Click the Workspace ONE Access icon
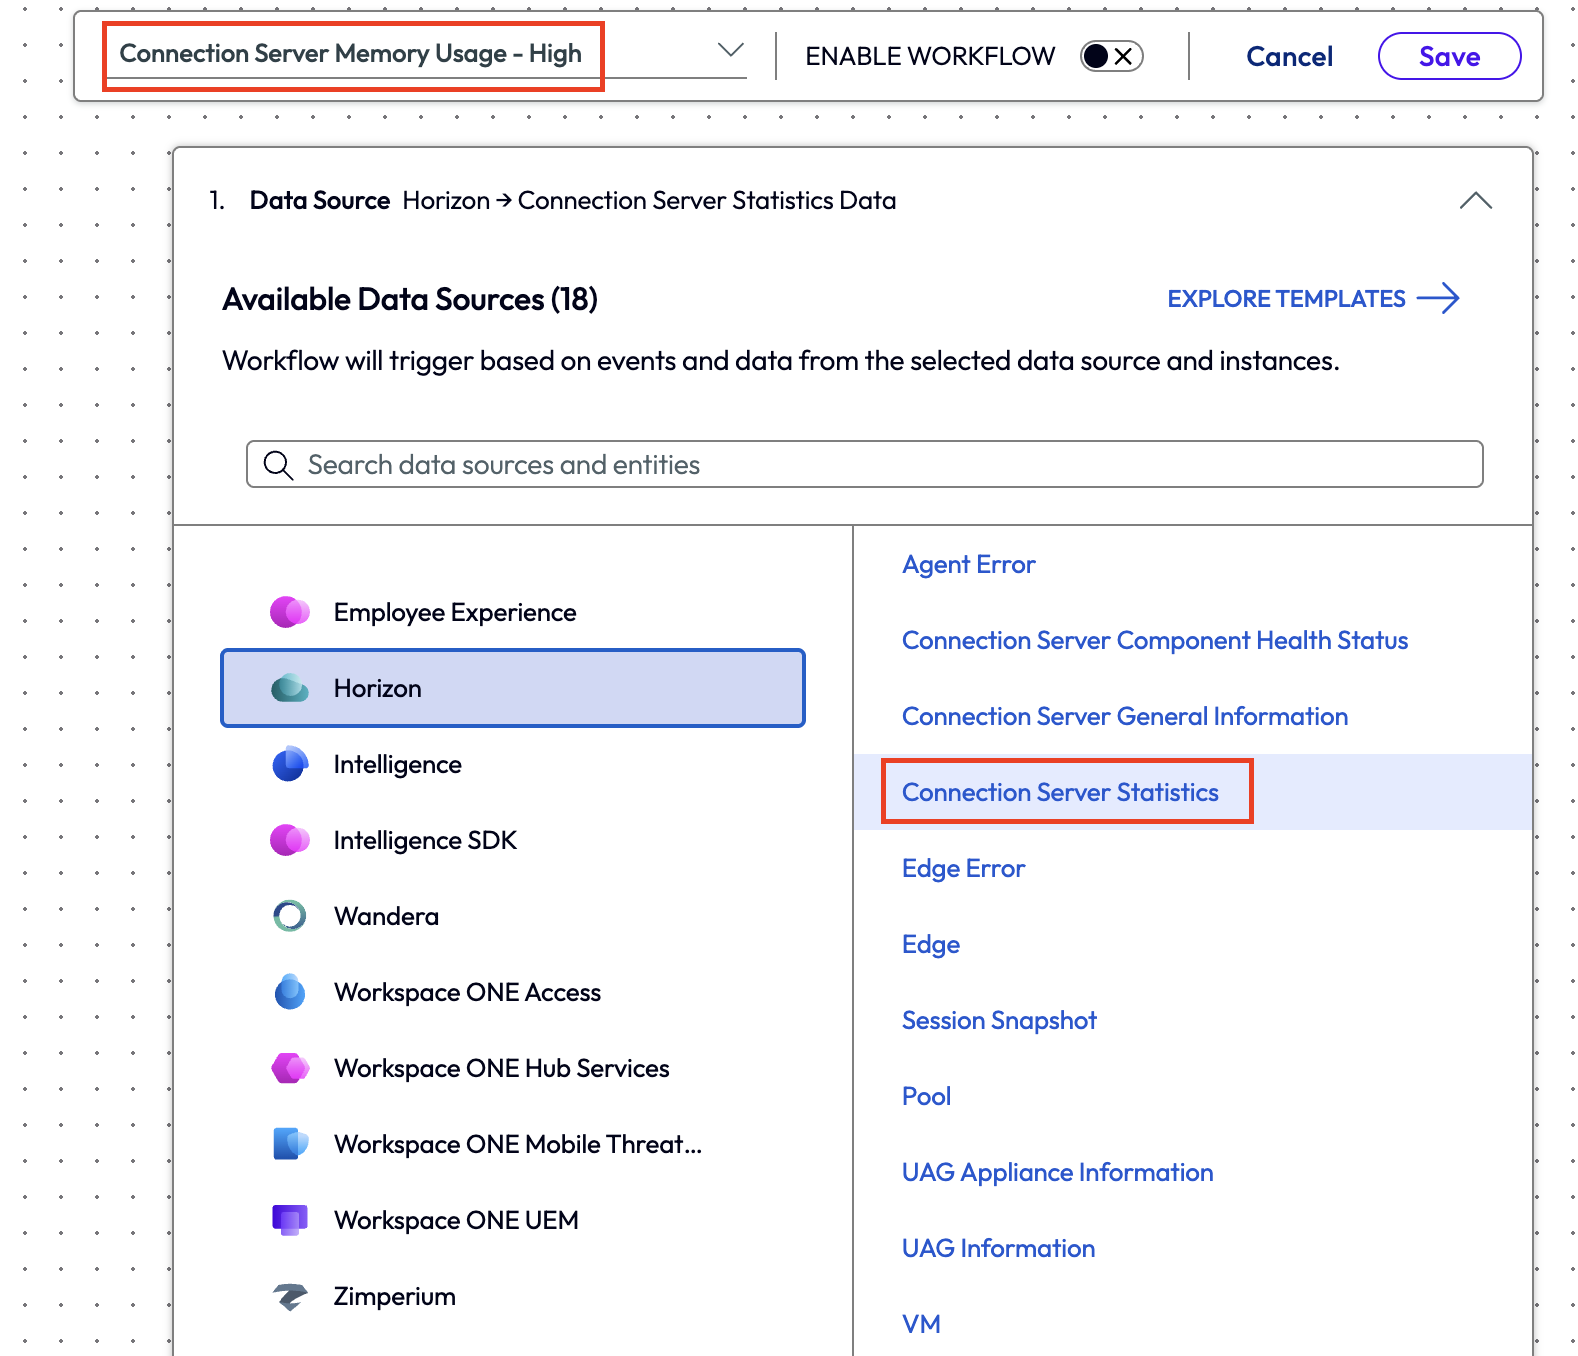The width and height of the screenshot is (1578, 1356). (x=290, y=992)
